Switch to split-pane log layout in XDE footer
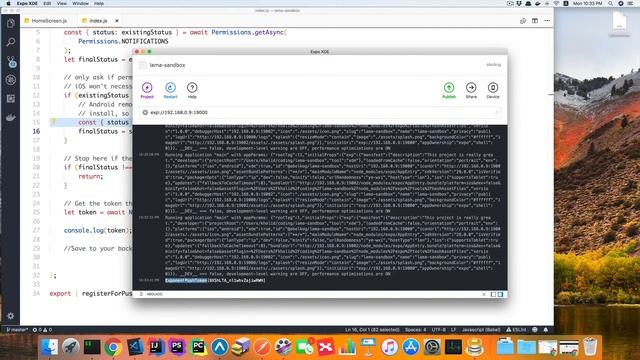640x360 pixels. tap(500, 294)
